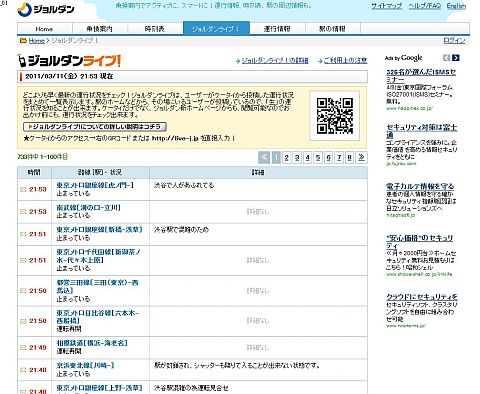Go to page 5 in pagination

tap(318, 157)
